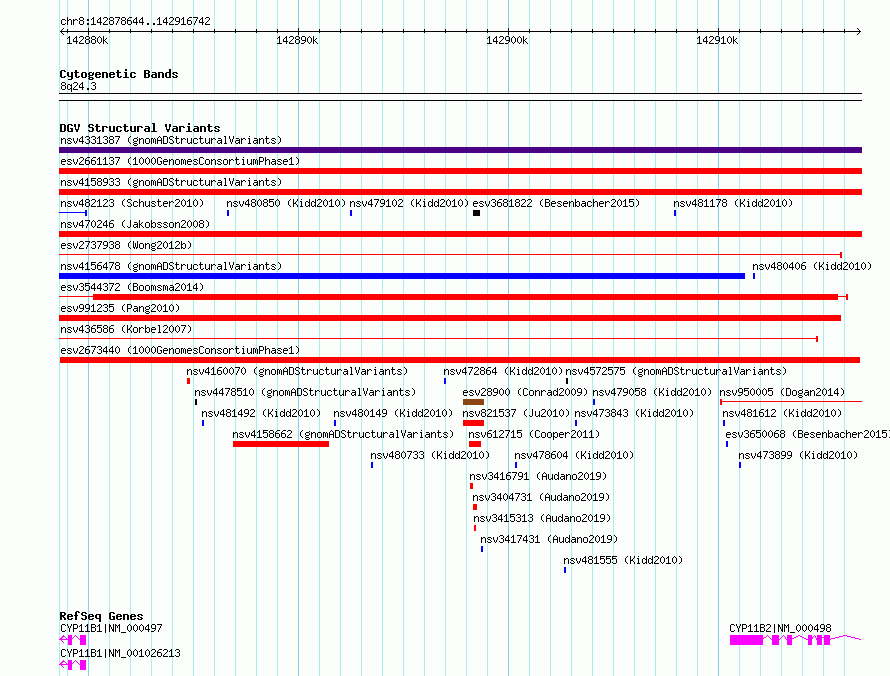Image resolution: width=890 pixels, height=676 pixels.
Task: Select nsv473843 (Kidd2010) variant label
Action: point(634,413)
